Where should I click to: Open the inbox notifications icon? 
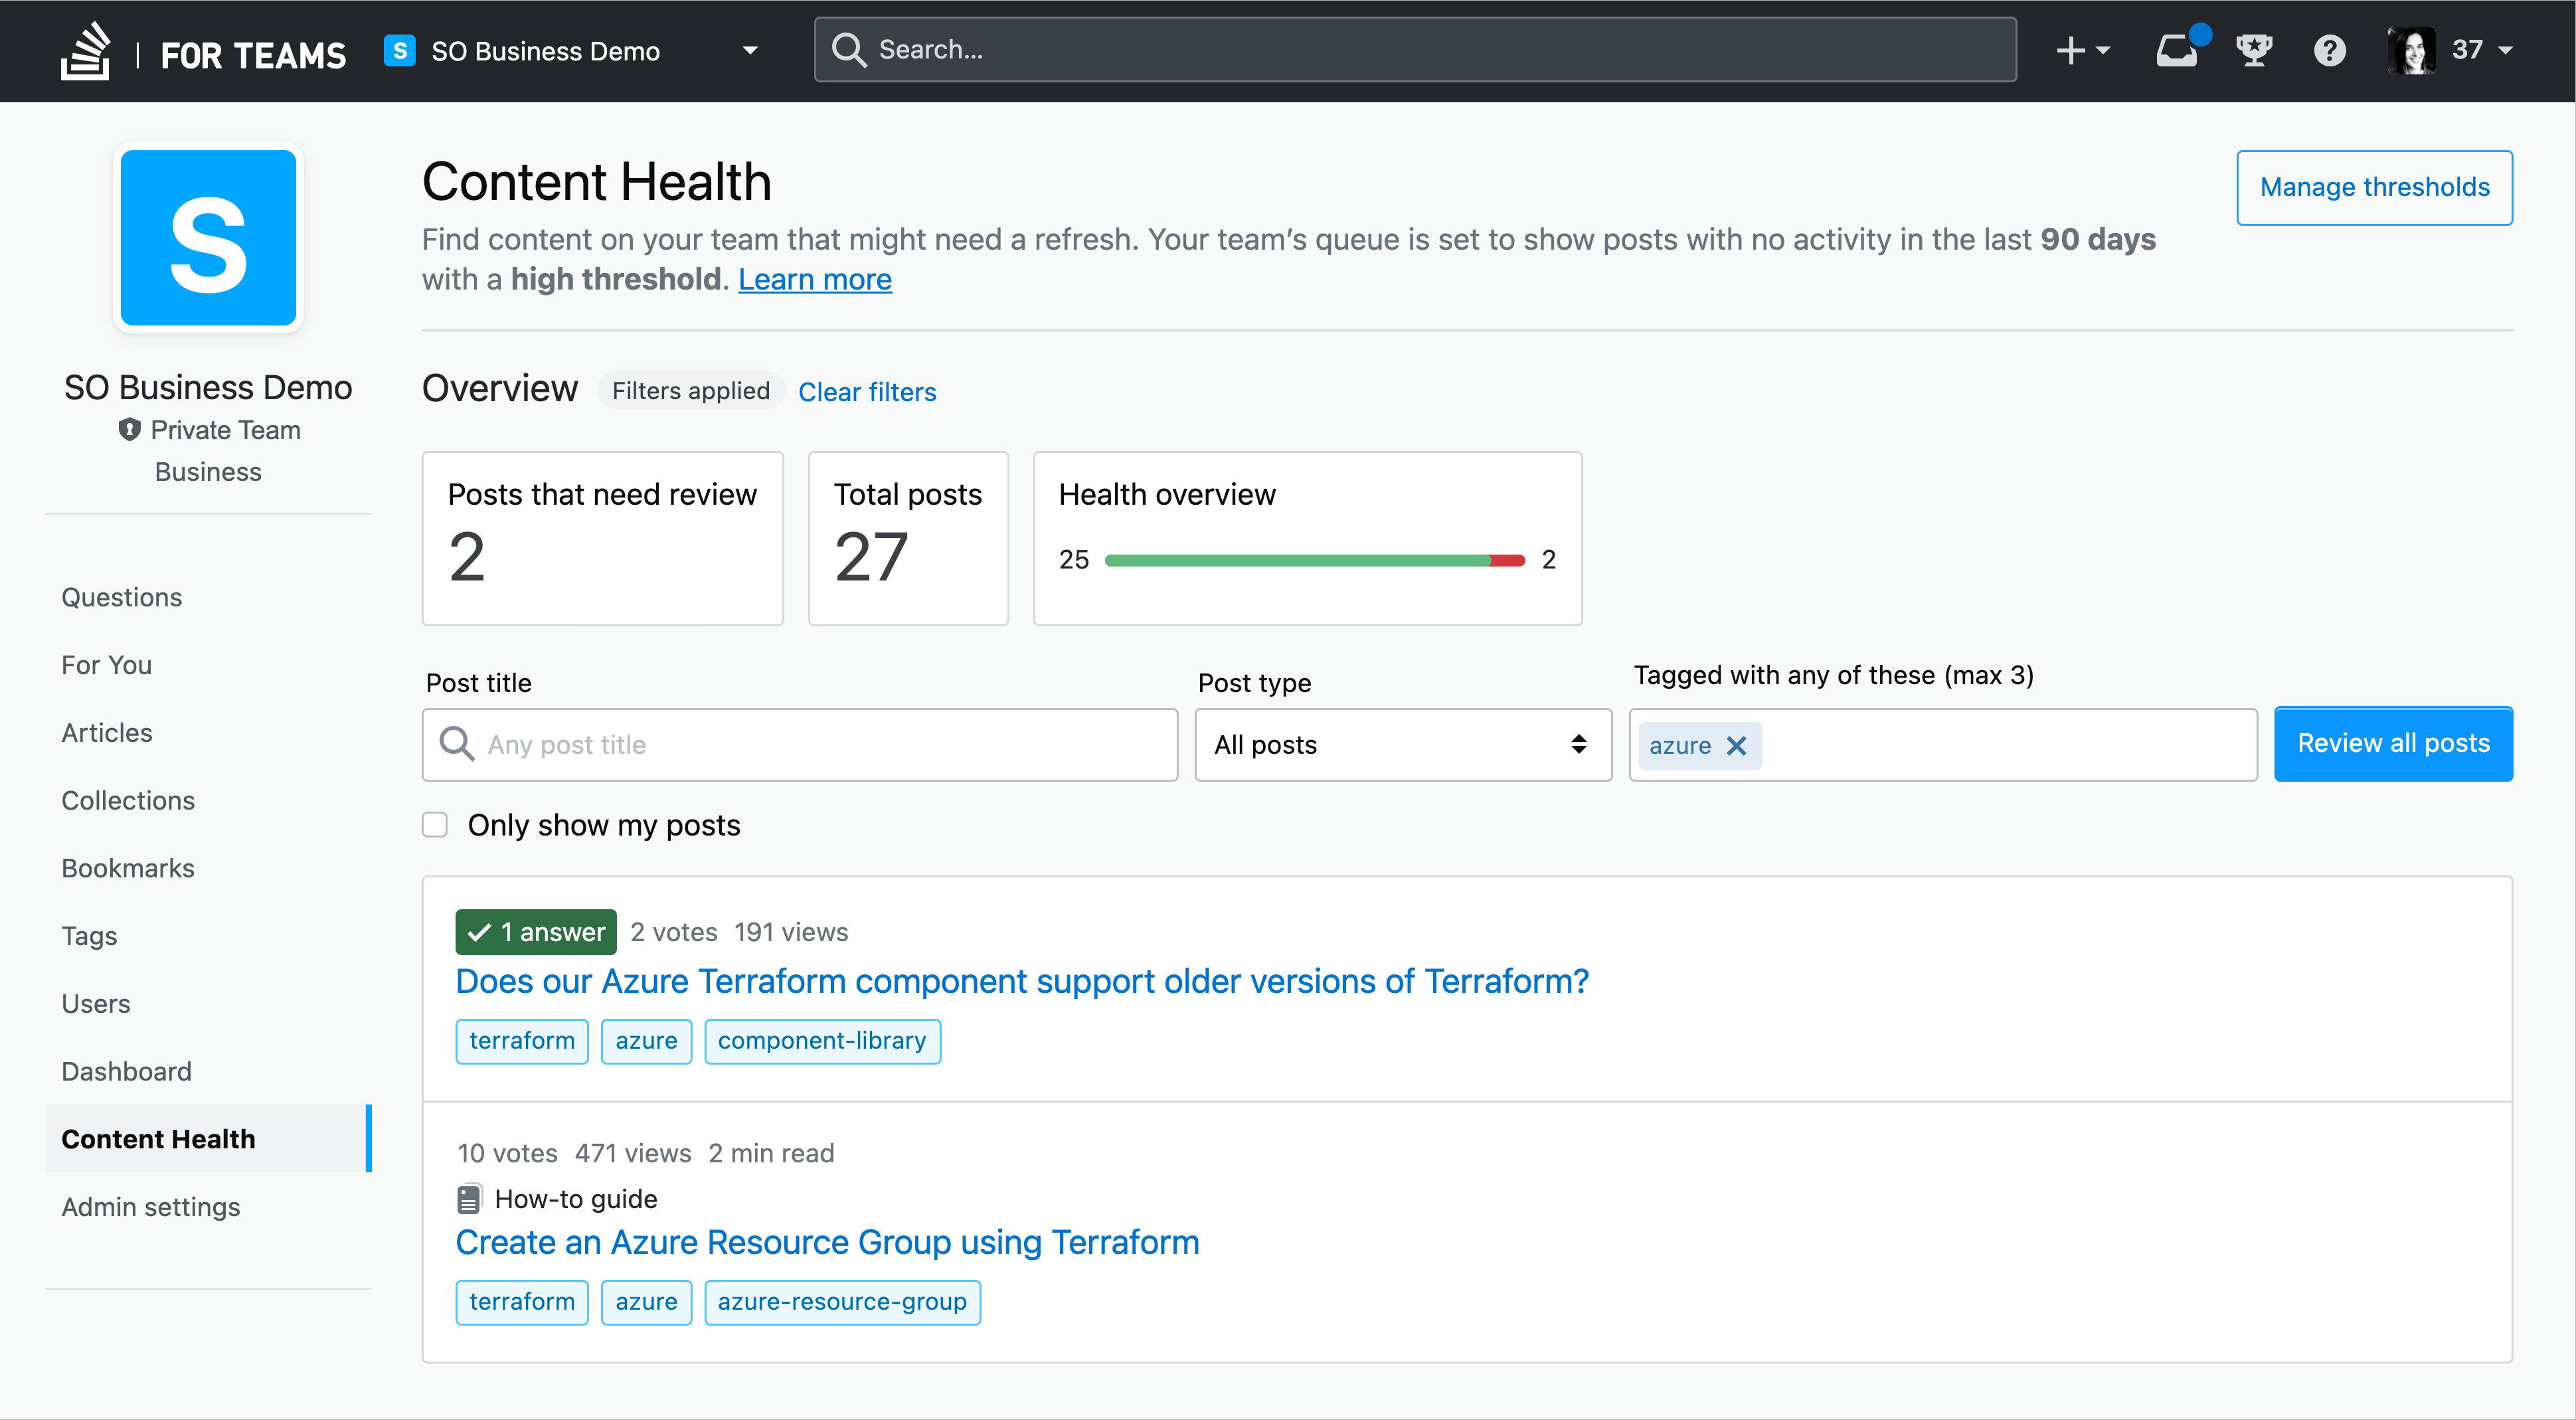tap(2177, 50)
